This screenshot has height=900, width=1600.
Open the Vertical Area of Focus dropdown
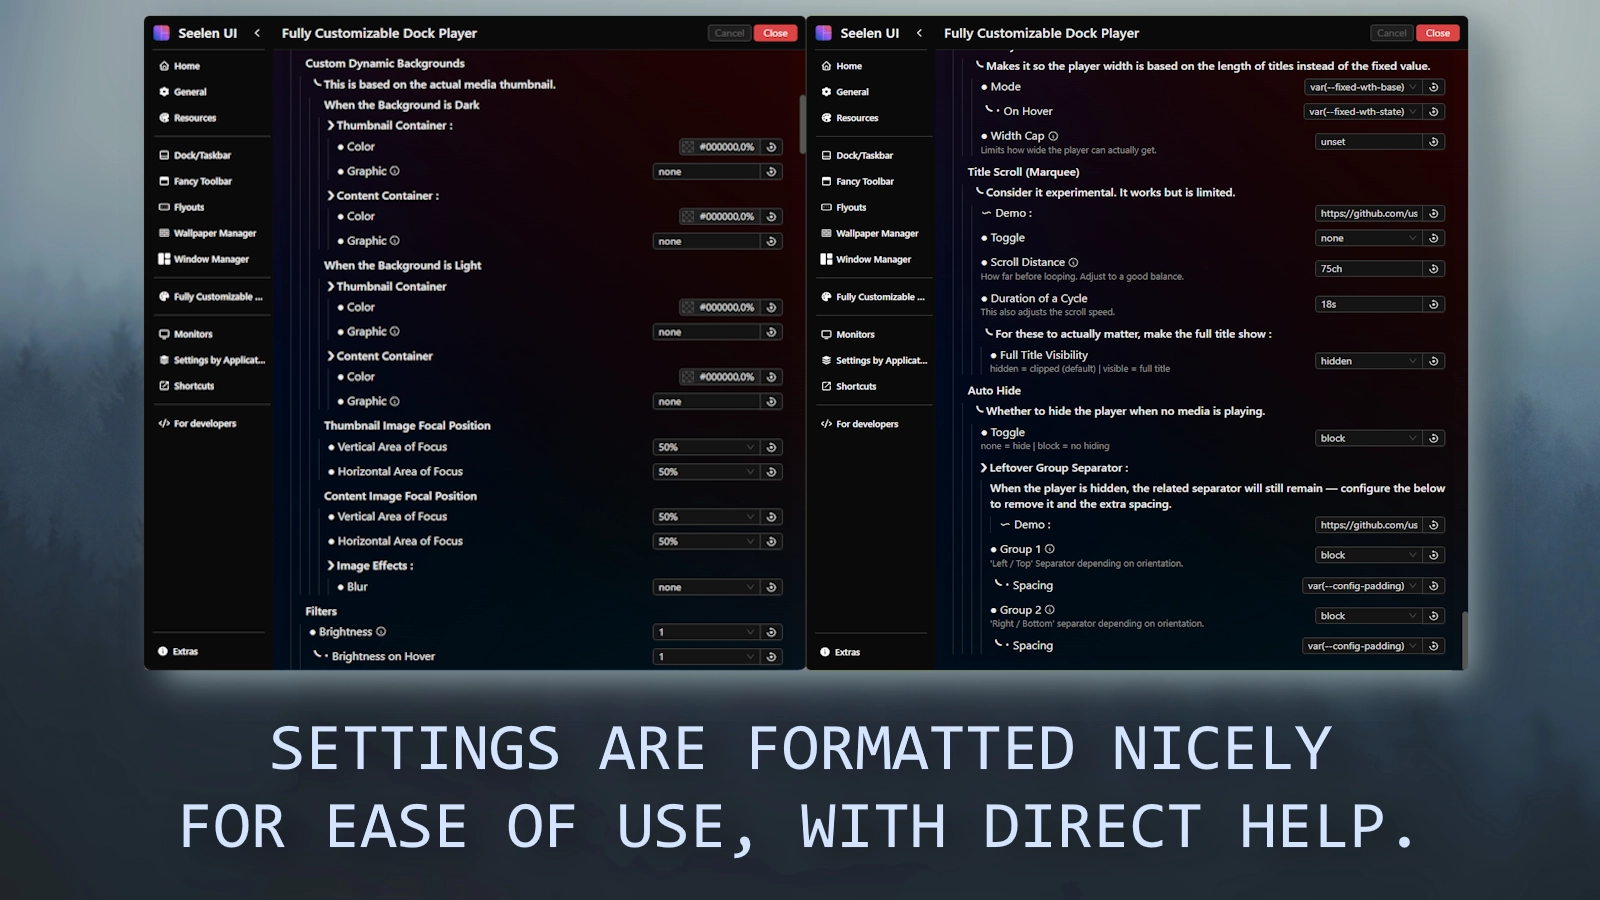[x=705, y=447]
